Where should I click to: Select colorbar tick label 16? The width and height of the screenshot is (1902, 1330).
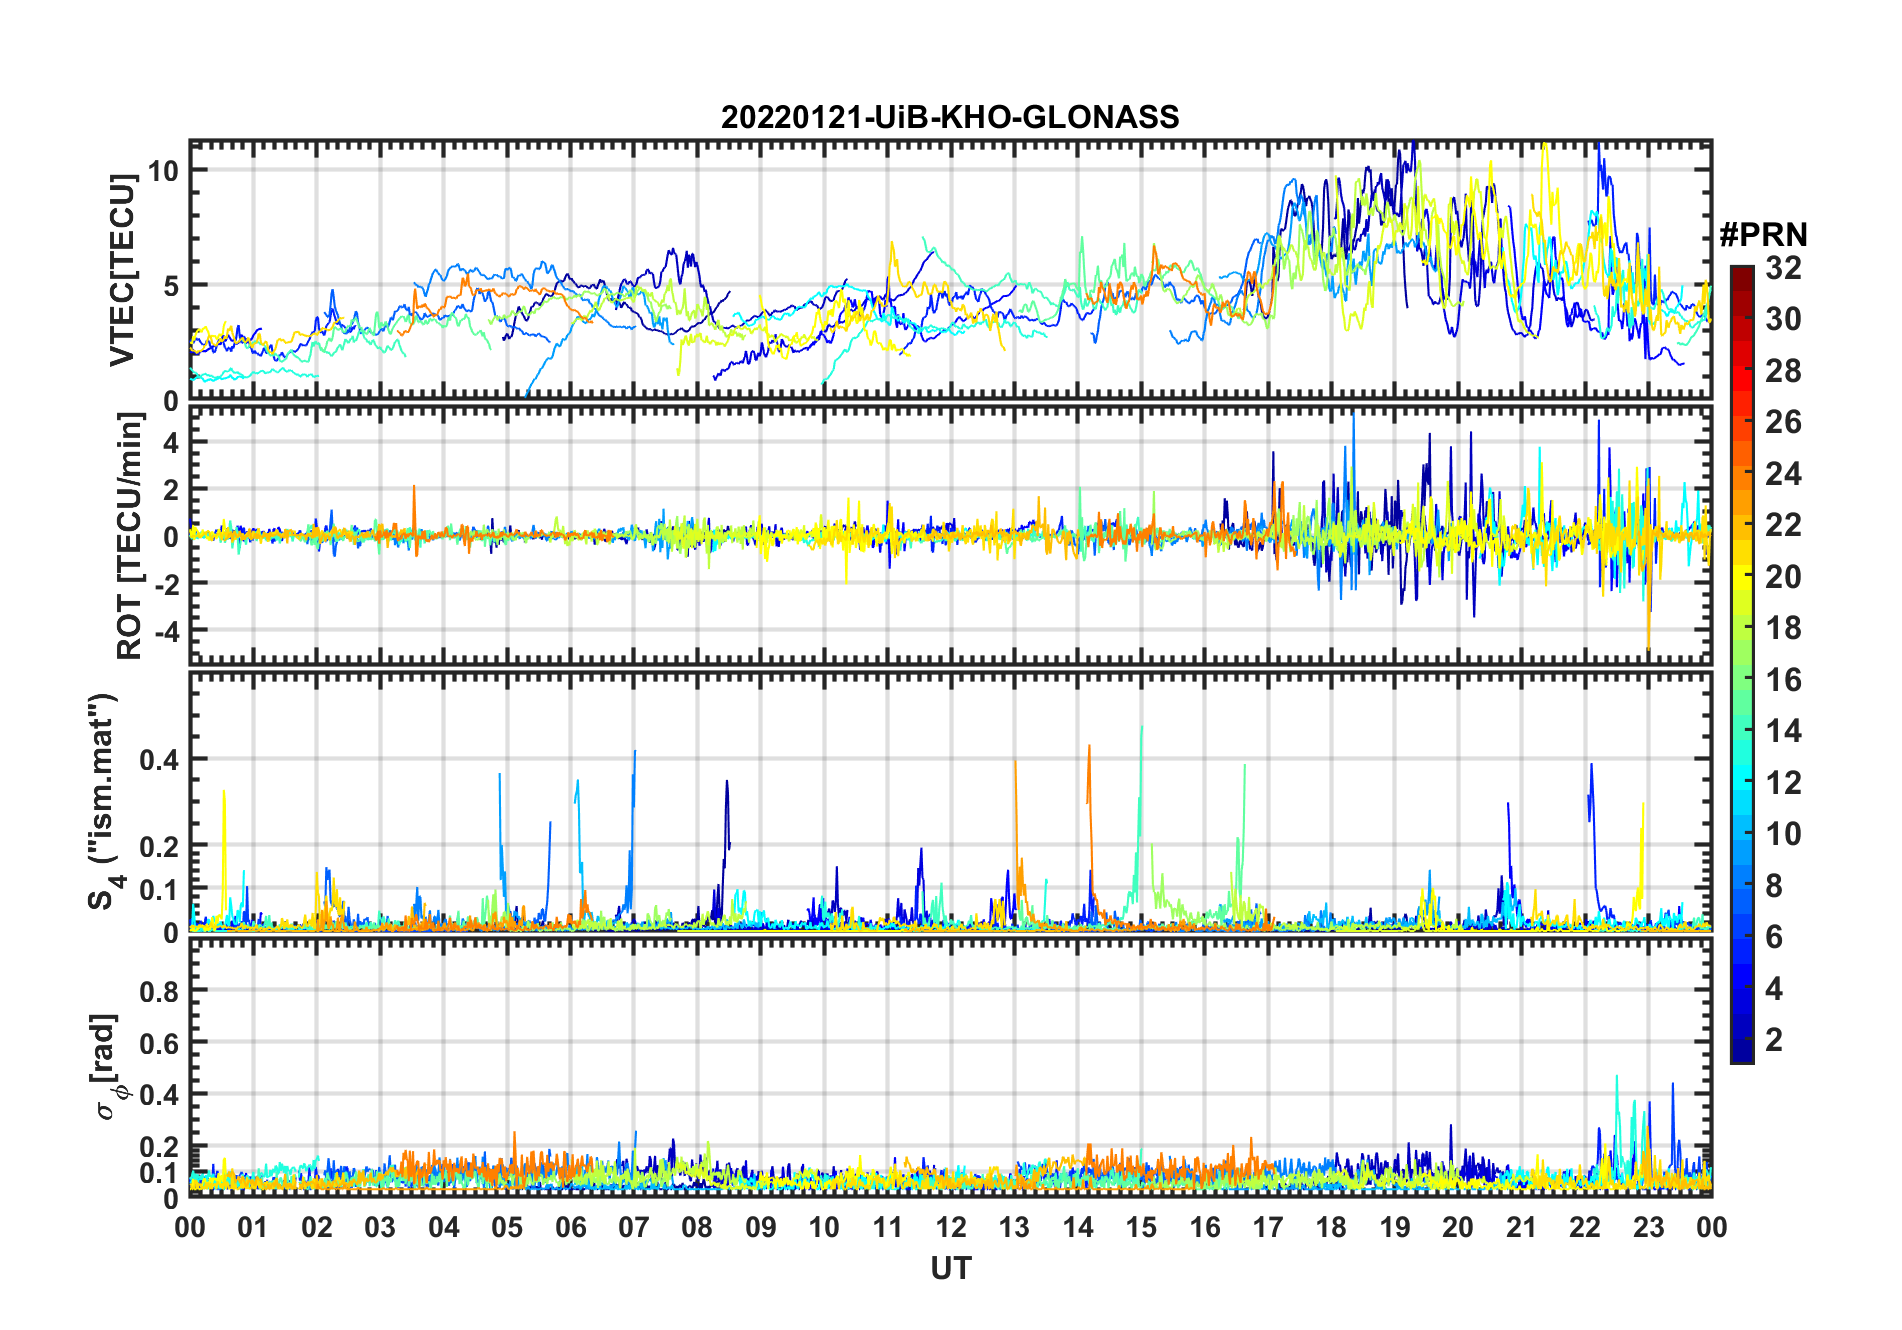pos(1783,680)
